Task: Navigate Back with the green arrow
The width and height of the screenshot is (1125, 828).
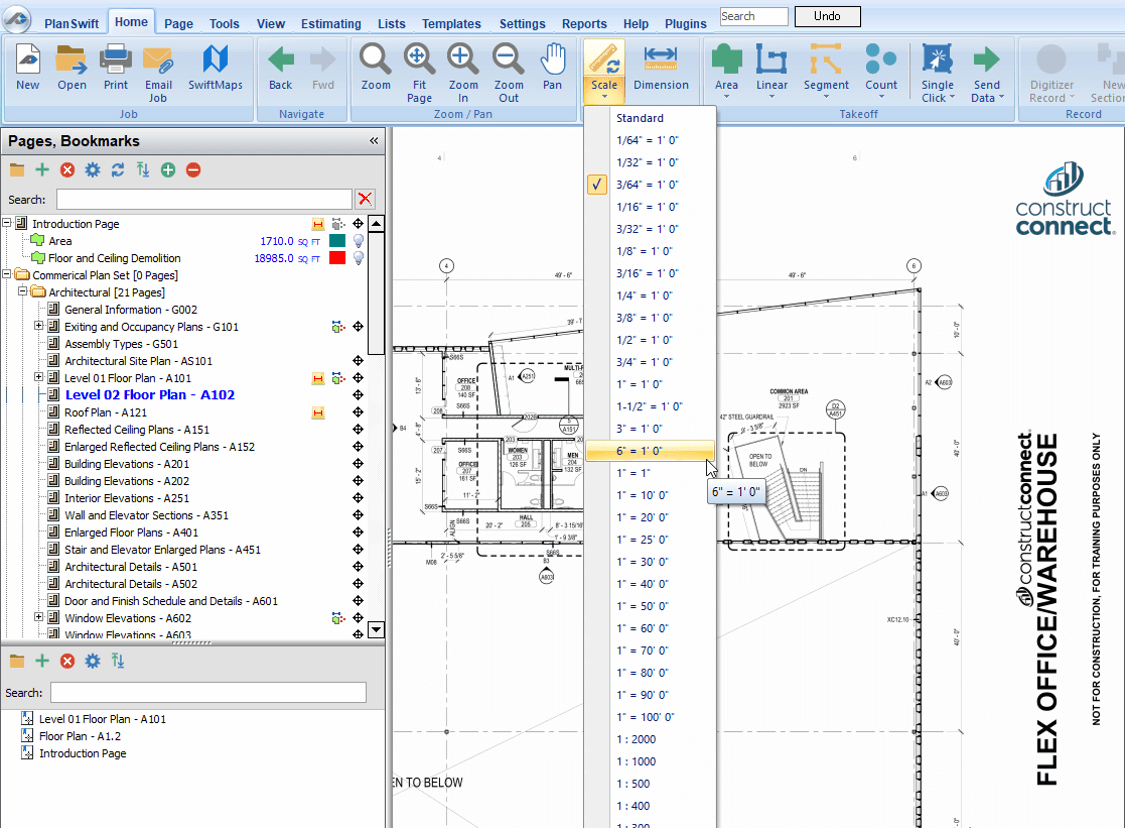Action: [281, 60]
